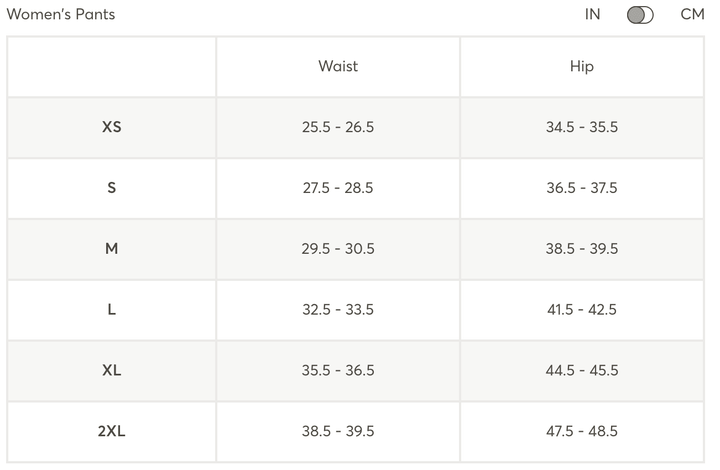Viewport: 720px width, 470px height.
Task: Click the 2XL hip value 47.5 - 48.5
Action: [x=582, y=432]
